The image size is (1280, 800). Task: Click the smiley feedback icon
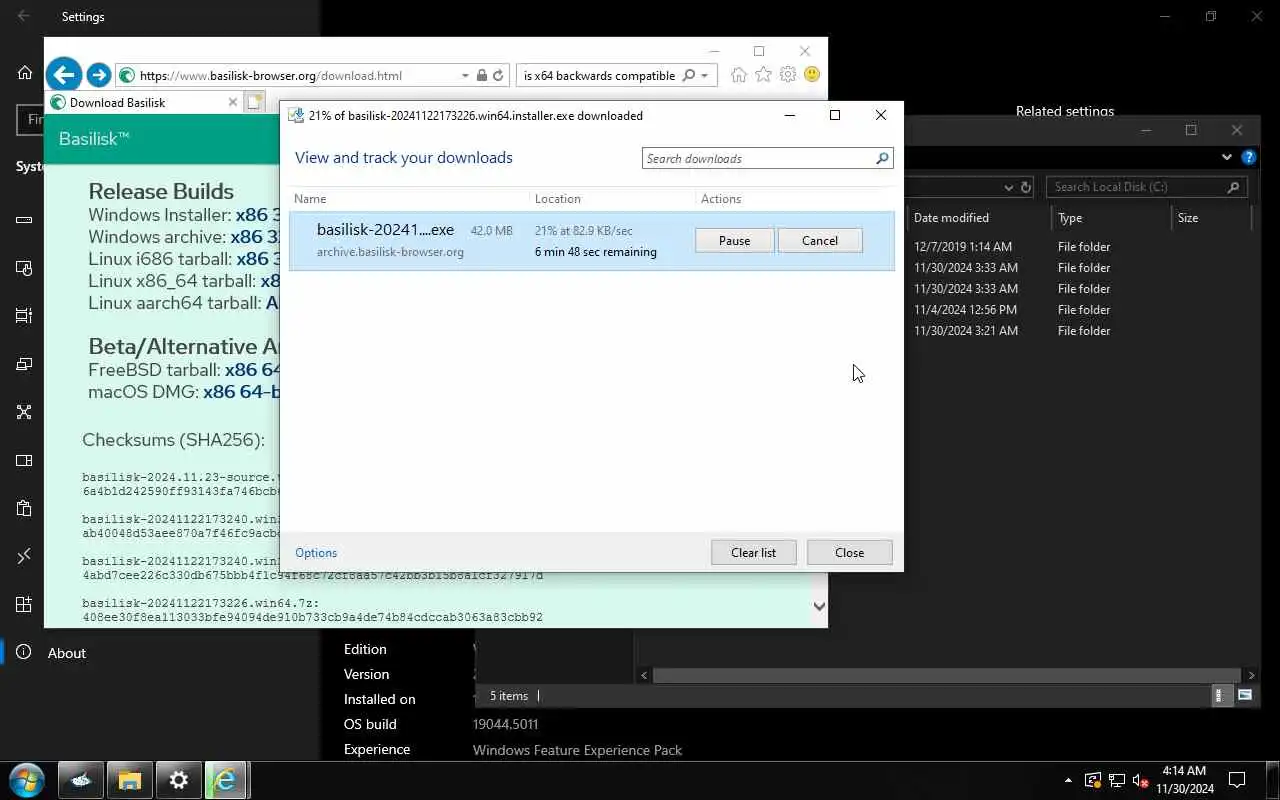(x=812, y=75)
